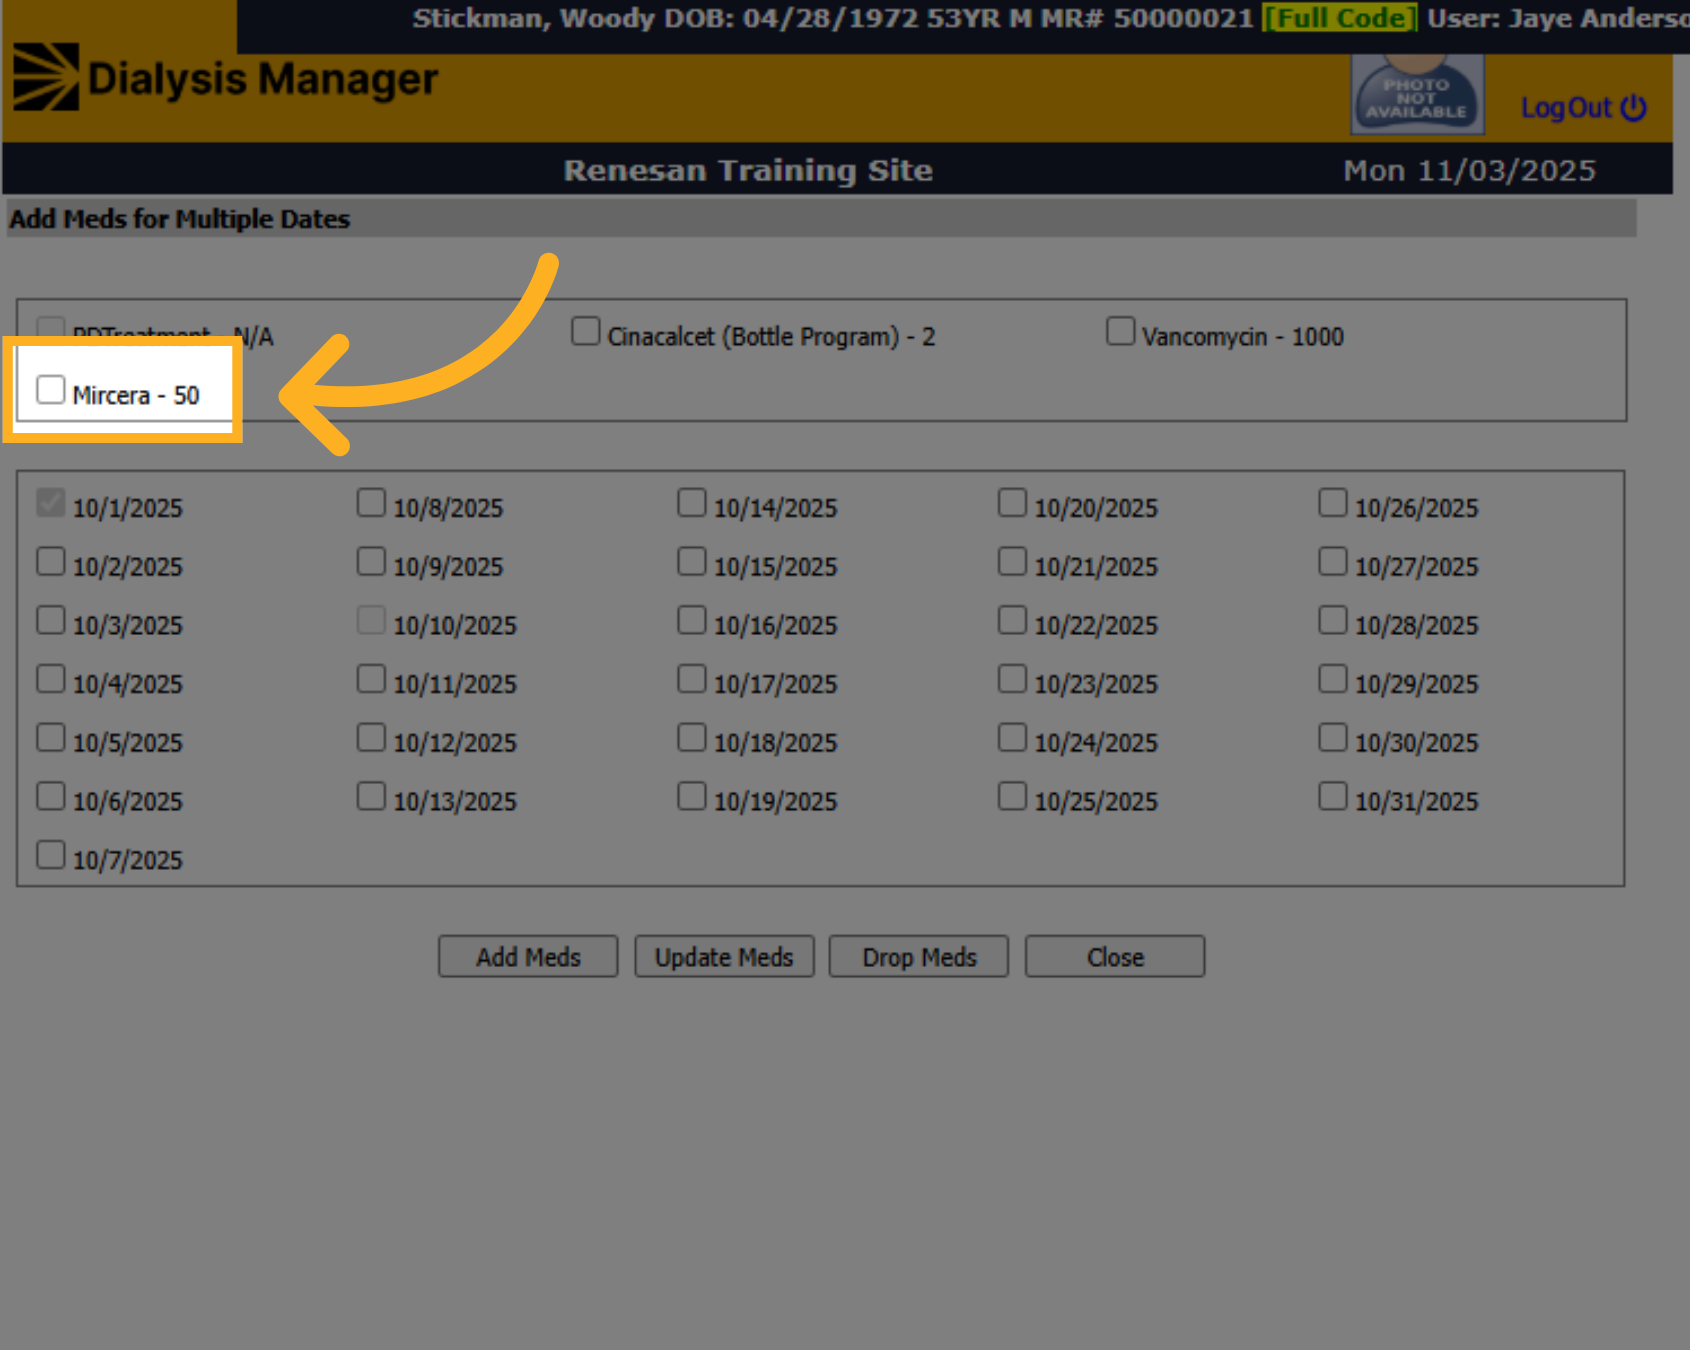
Task: Click the Full Code status badge
Action: [1340, 18]
